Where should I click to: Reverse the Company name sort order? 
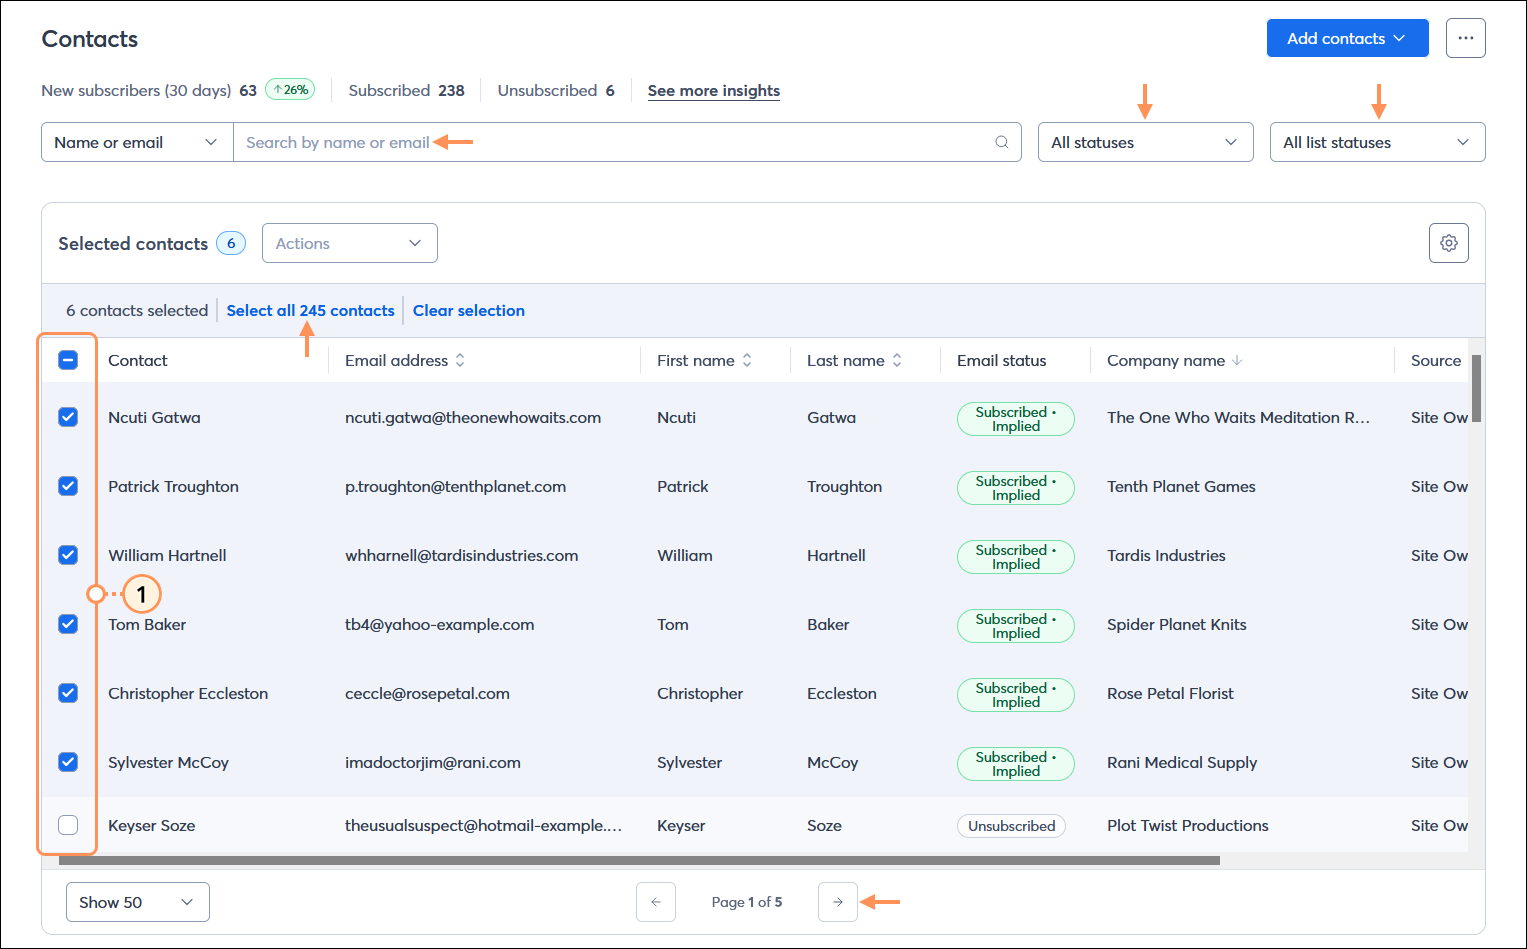point(1238,360)
